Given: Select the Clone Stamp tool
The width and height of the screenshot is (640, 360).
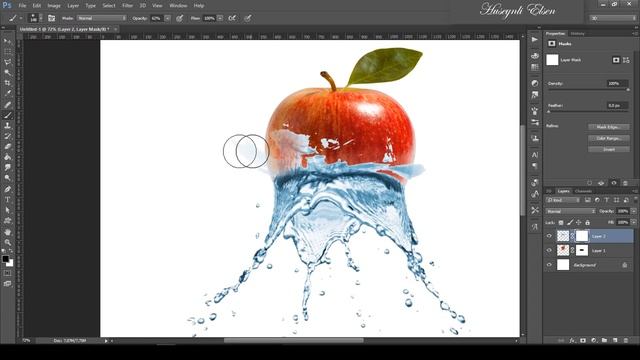Looking at the screenshot, I should 7,126.
